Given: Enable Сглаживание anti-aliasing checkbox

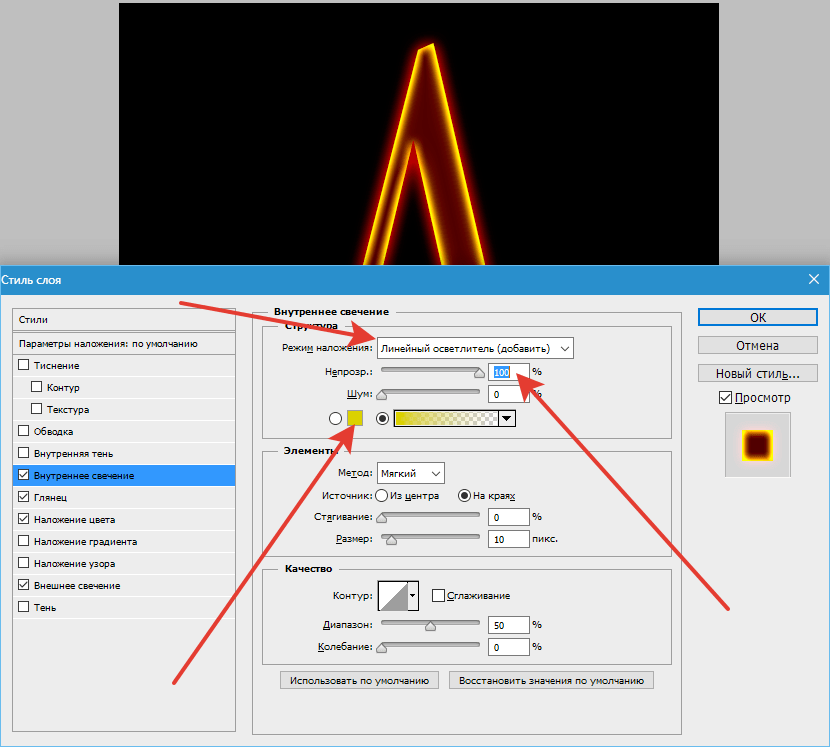Looking at the screenshot, I should pos(438,596).
